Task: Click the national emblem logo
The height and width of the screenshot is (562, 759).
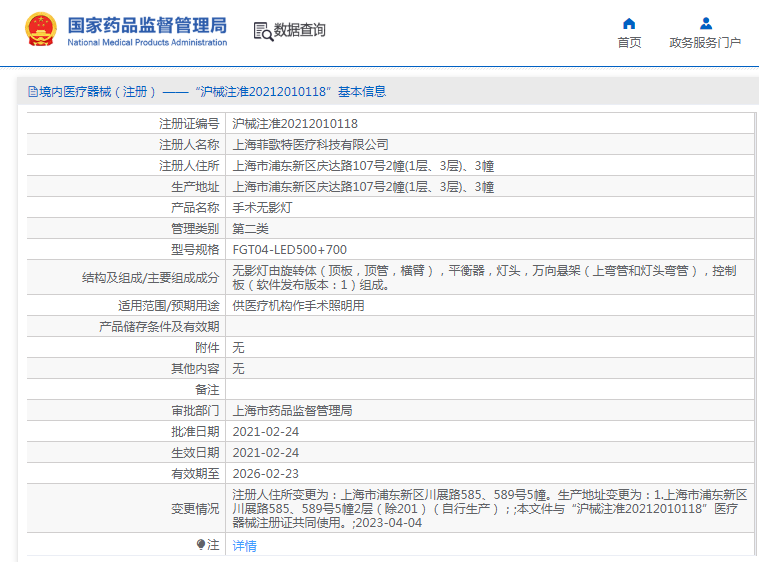Action: click(41, 30)
